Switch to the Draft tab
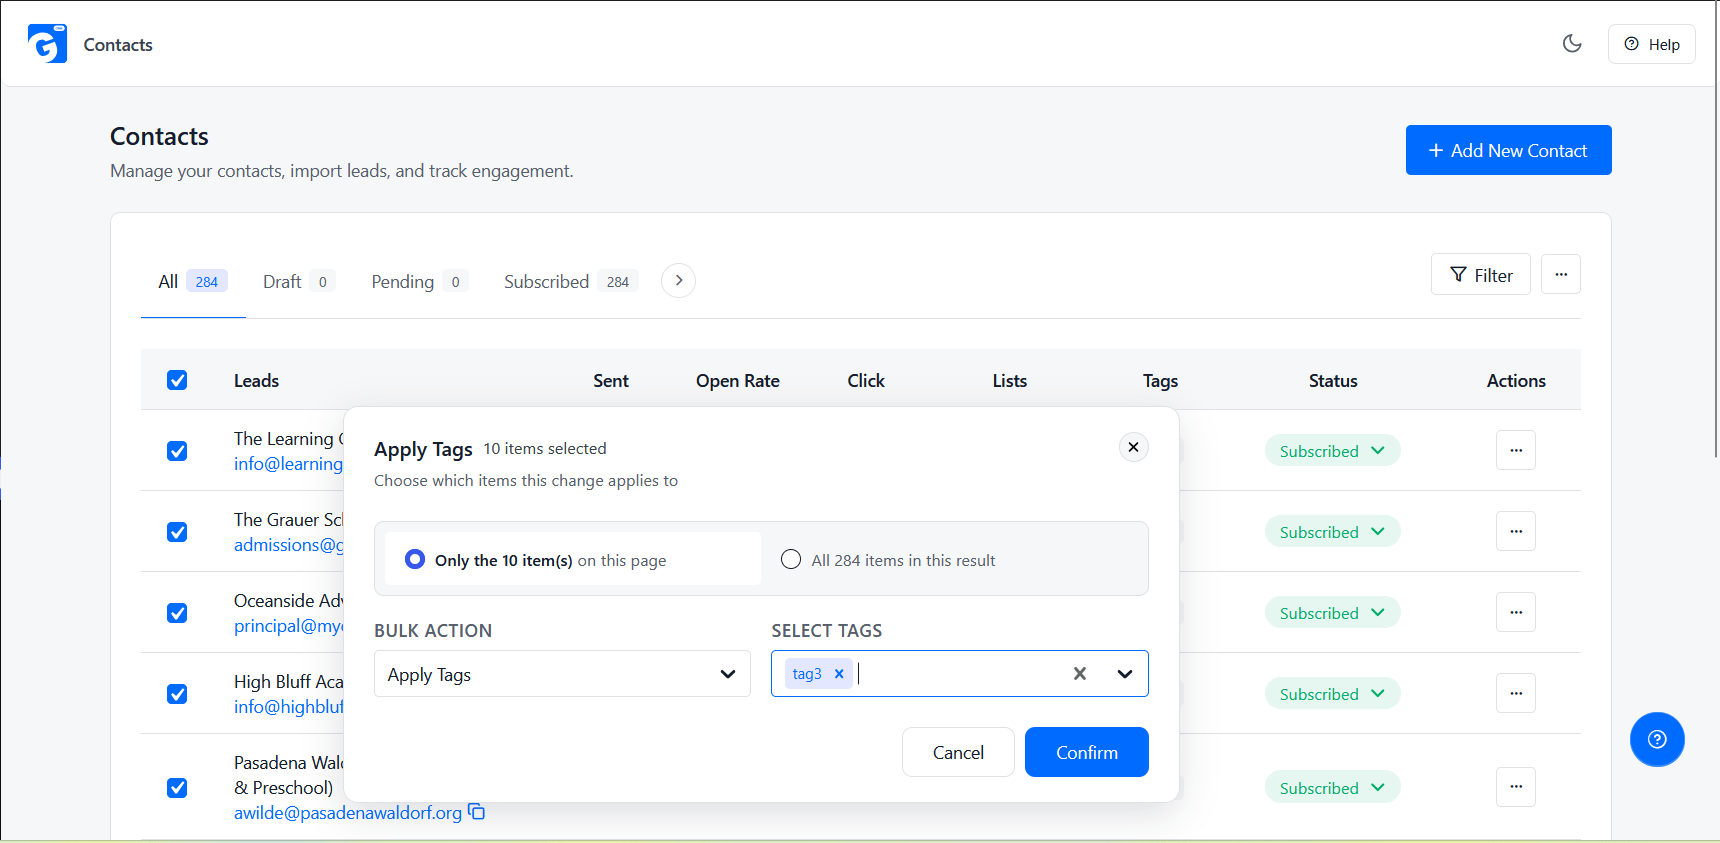 (x=297, y=281)
